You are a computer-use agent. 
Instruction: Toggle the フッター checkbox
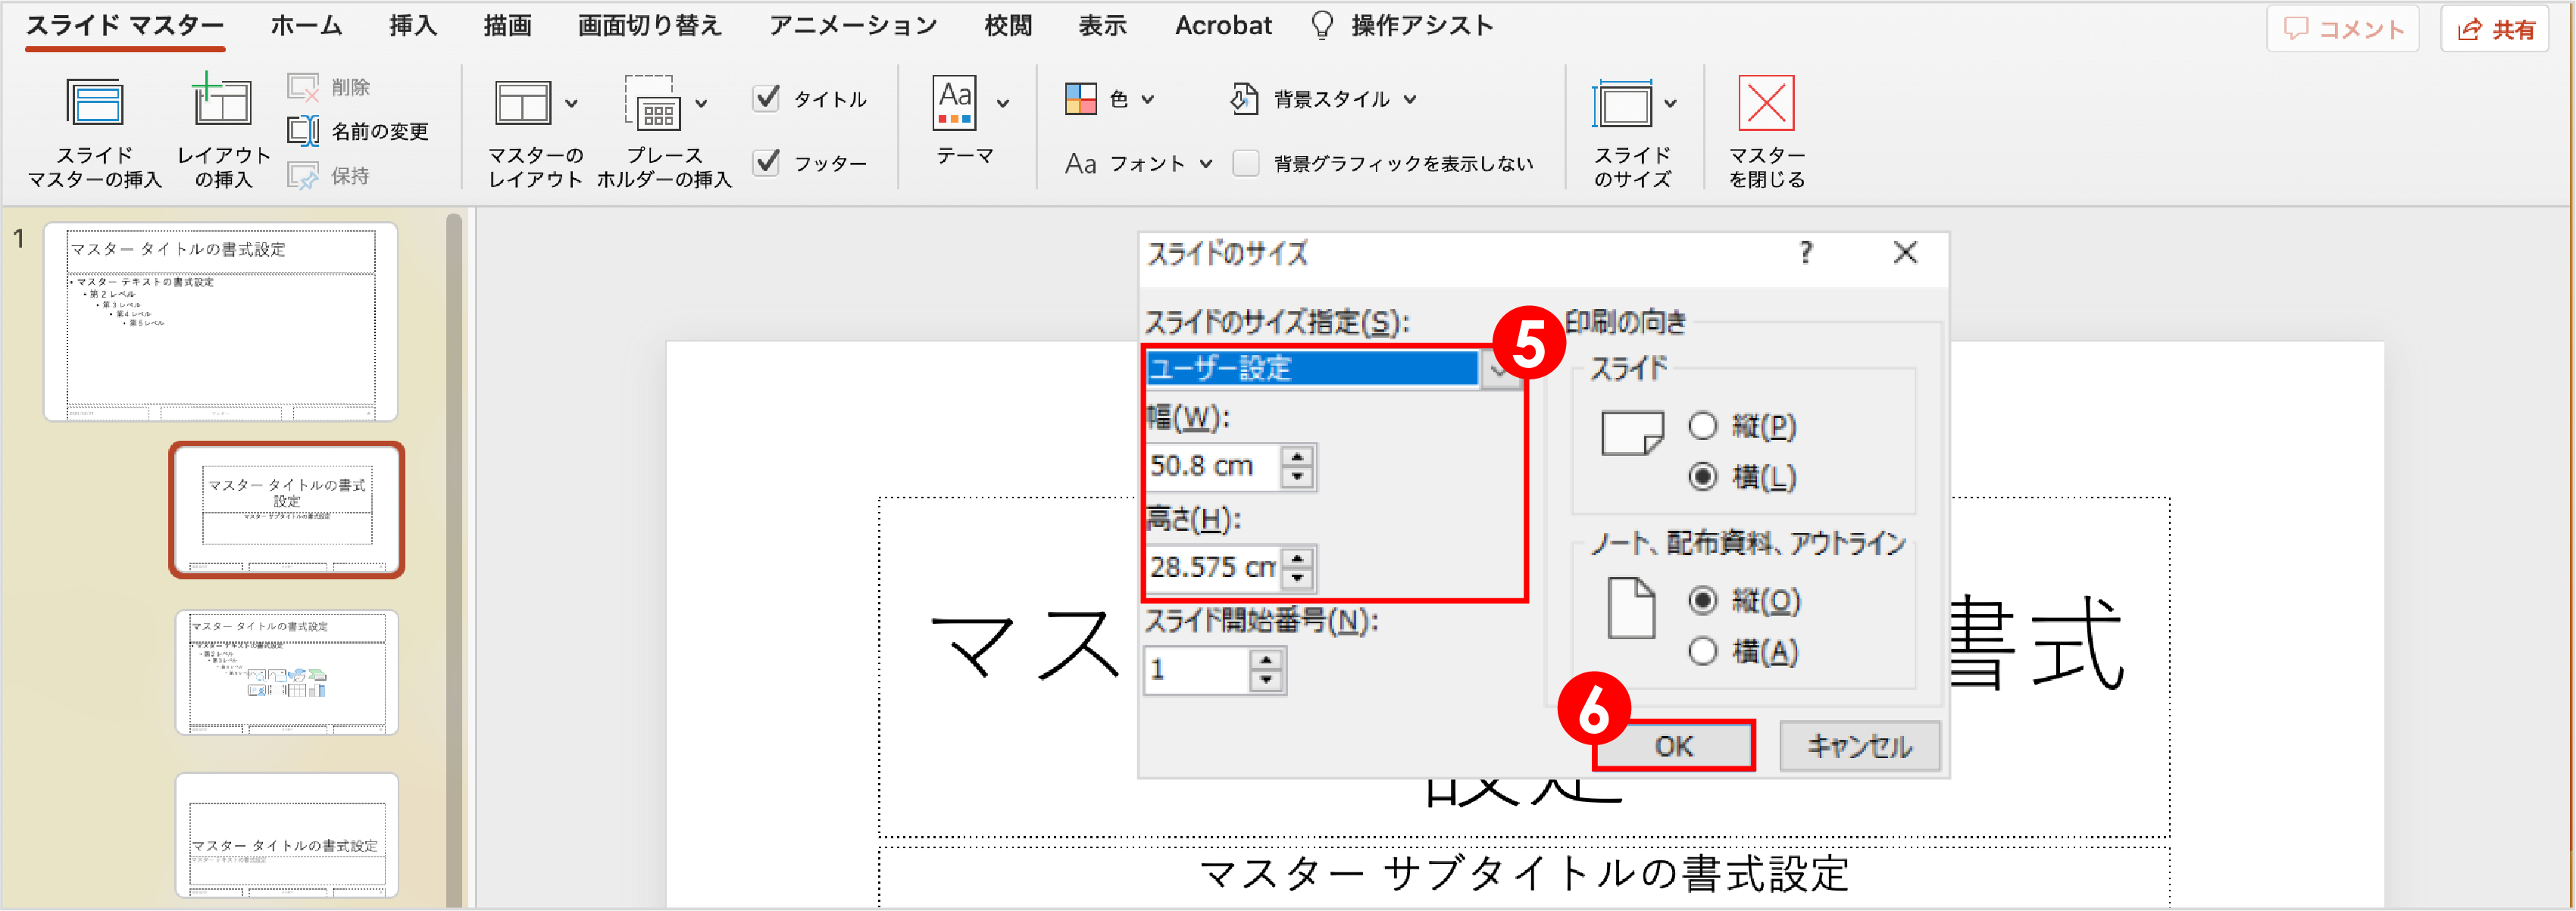point(766,162)
